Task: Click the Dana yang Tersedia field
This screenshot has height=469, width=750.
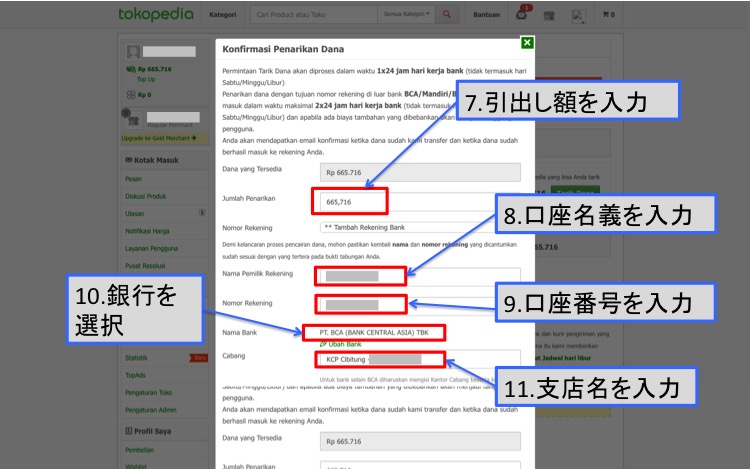Action: 420,173
